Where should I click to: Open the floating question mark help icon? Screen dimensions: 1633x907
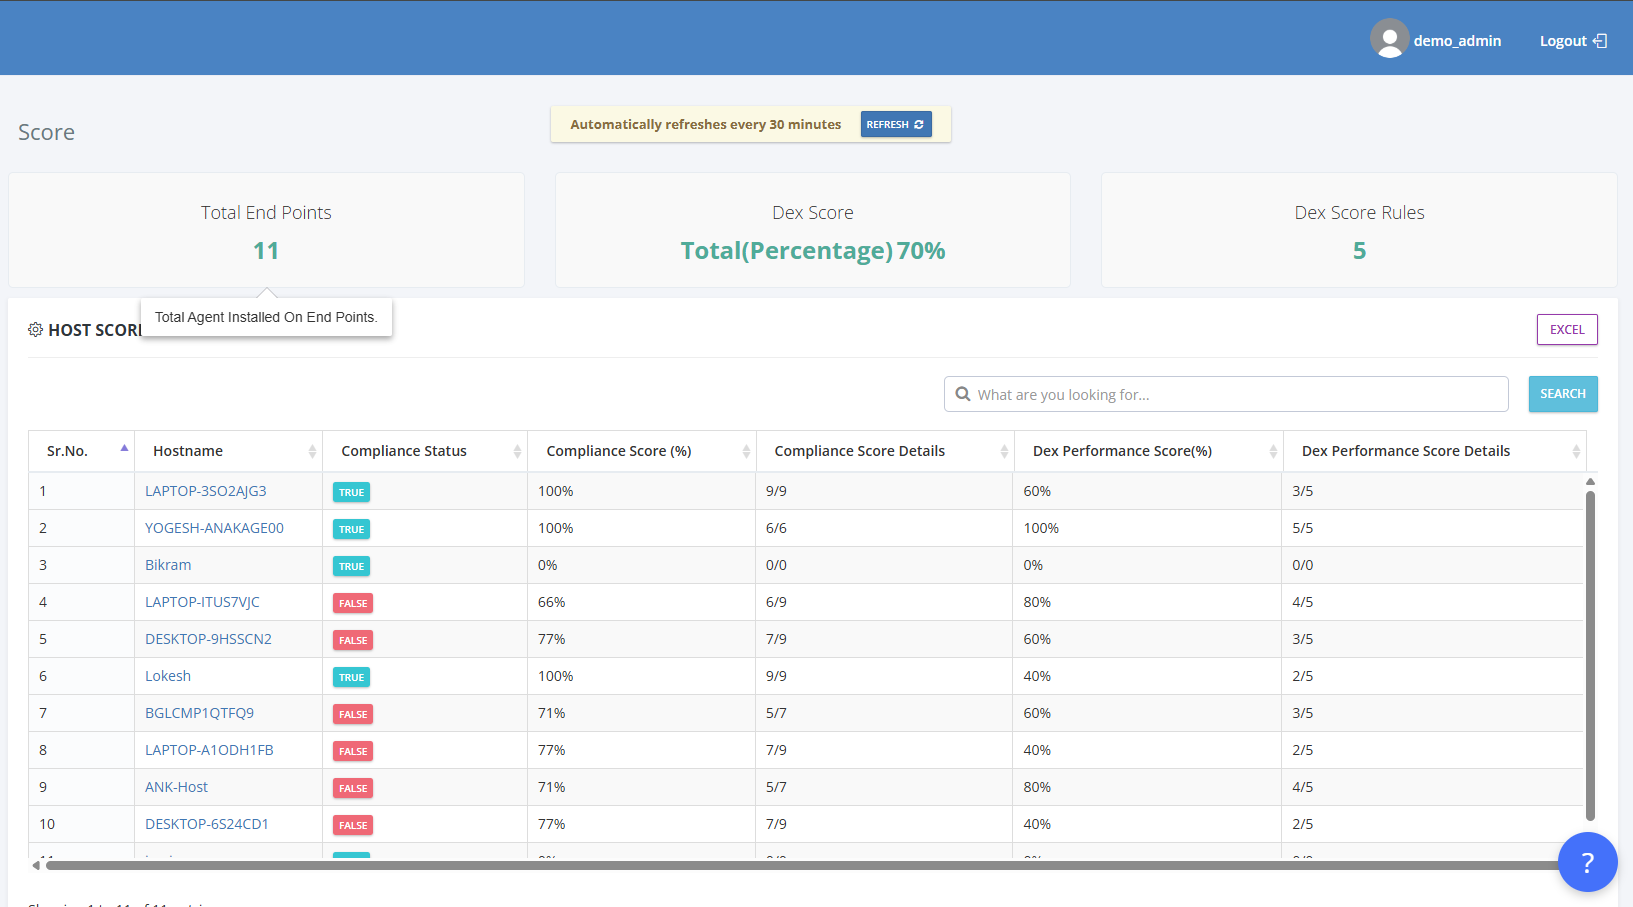click(x=1587, y=861)
